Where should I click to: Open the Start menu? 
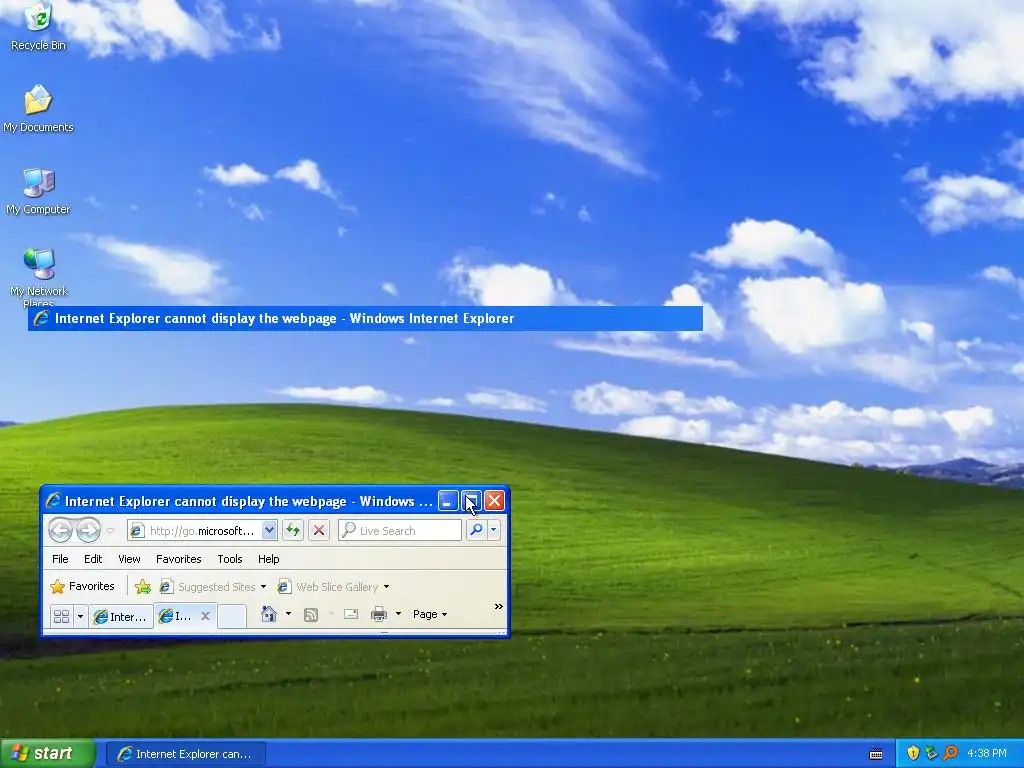(47, 754)
